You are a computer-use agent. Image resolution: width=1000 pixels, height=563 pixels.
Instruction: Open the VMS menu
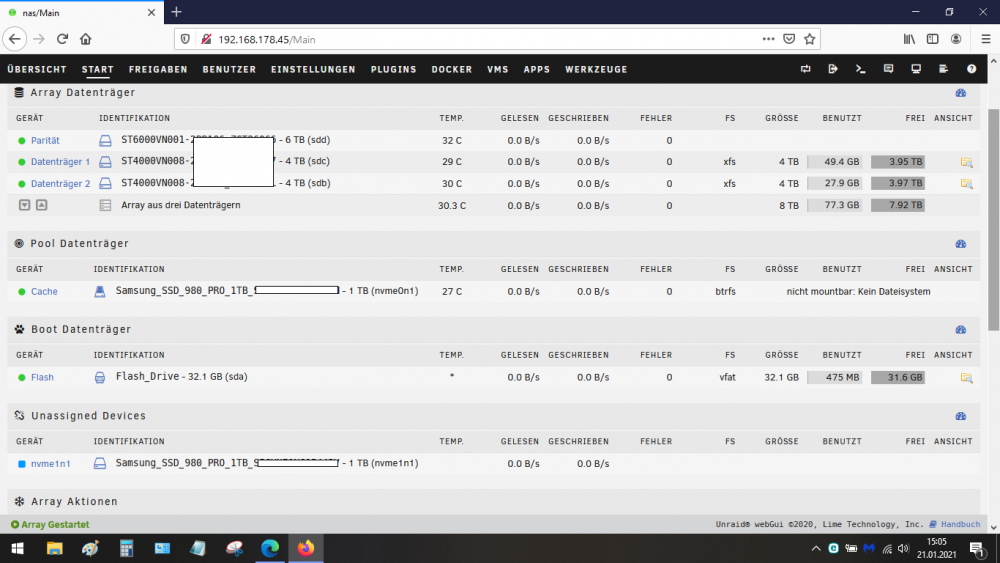498,69
